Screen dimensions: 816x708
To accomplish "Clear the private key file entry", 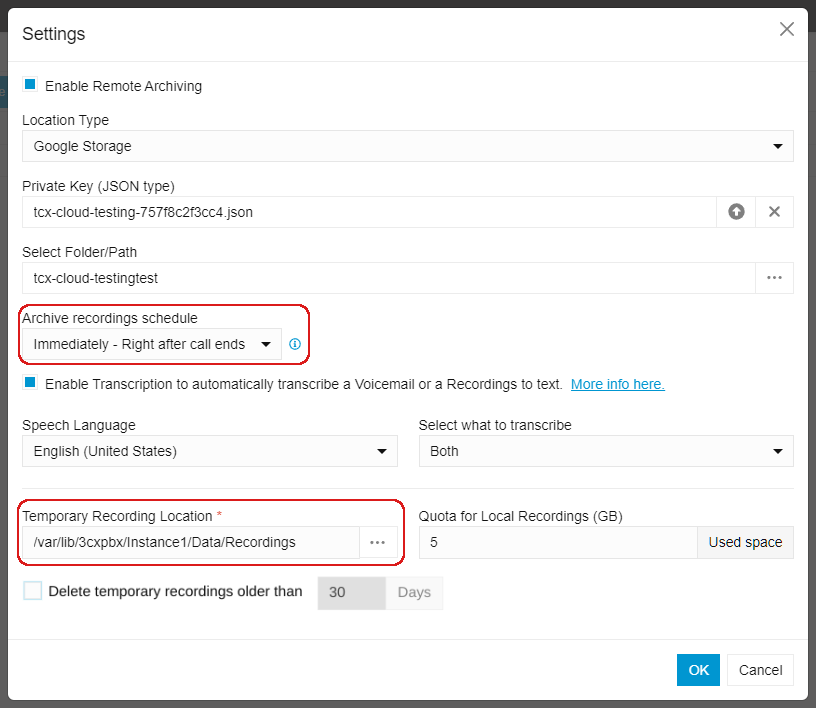I will [774, 212].
